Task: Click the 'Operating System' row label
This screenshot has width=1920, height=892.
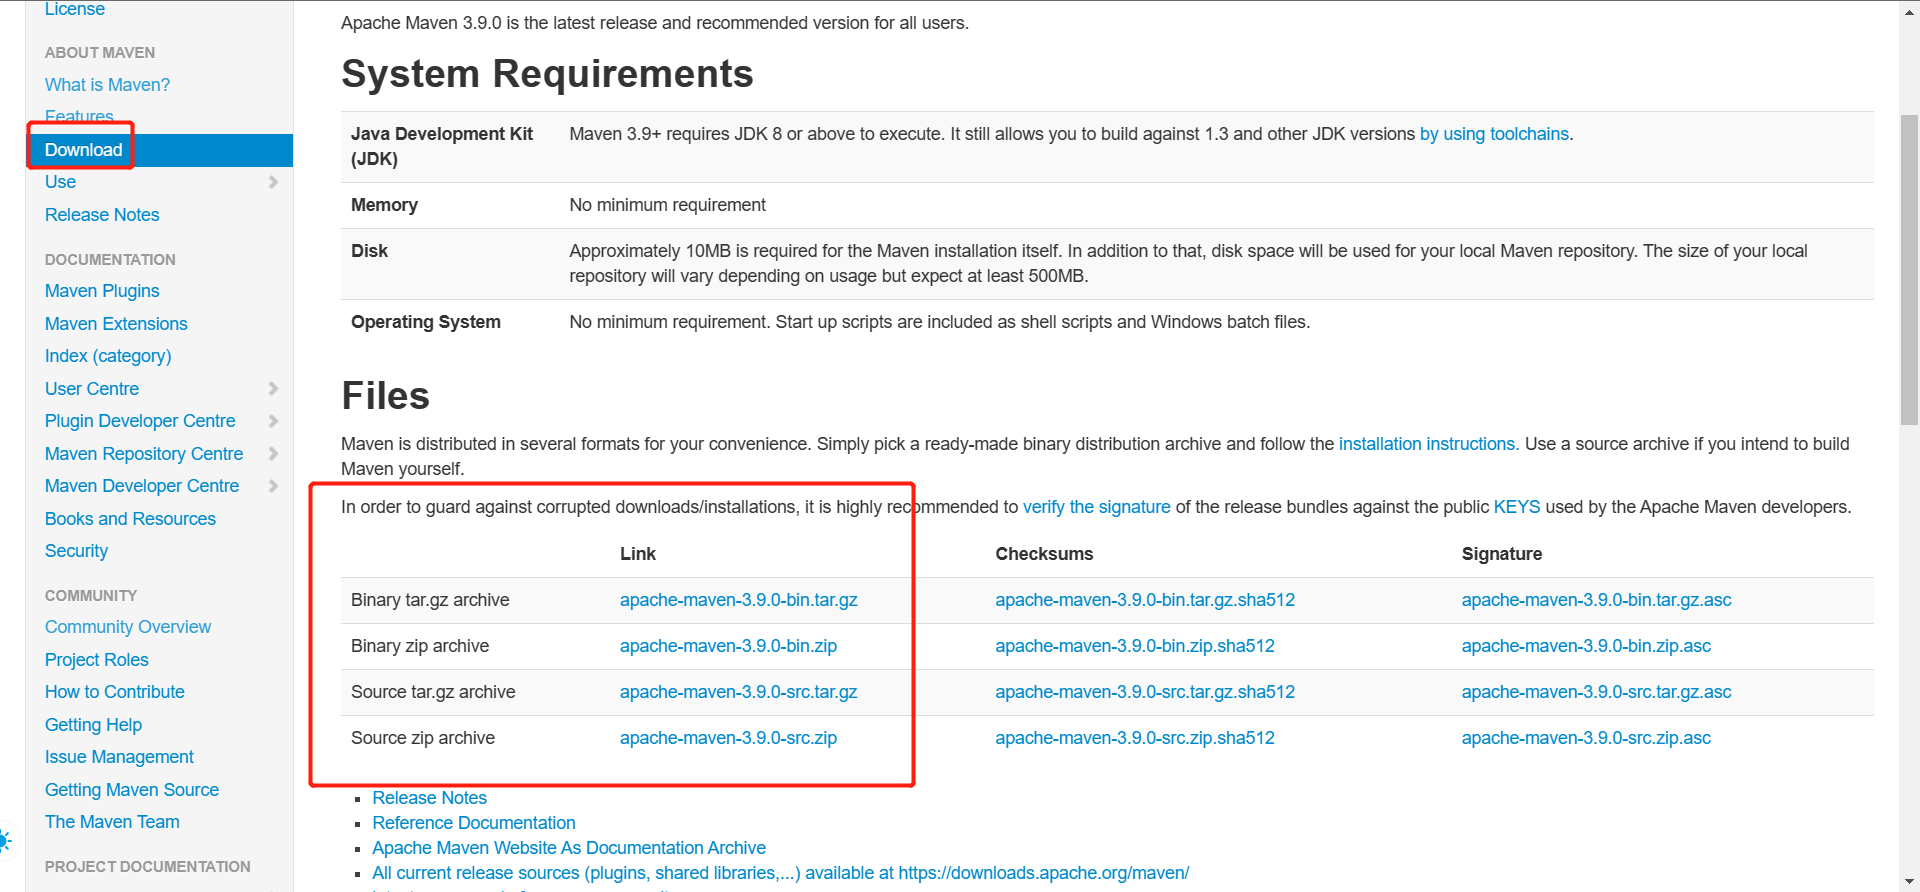Action: (426, 322)
